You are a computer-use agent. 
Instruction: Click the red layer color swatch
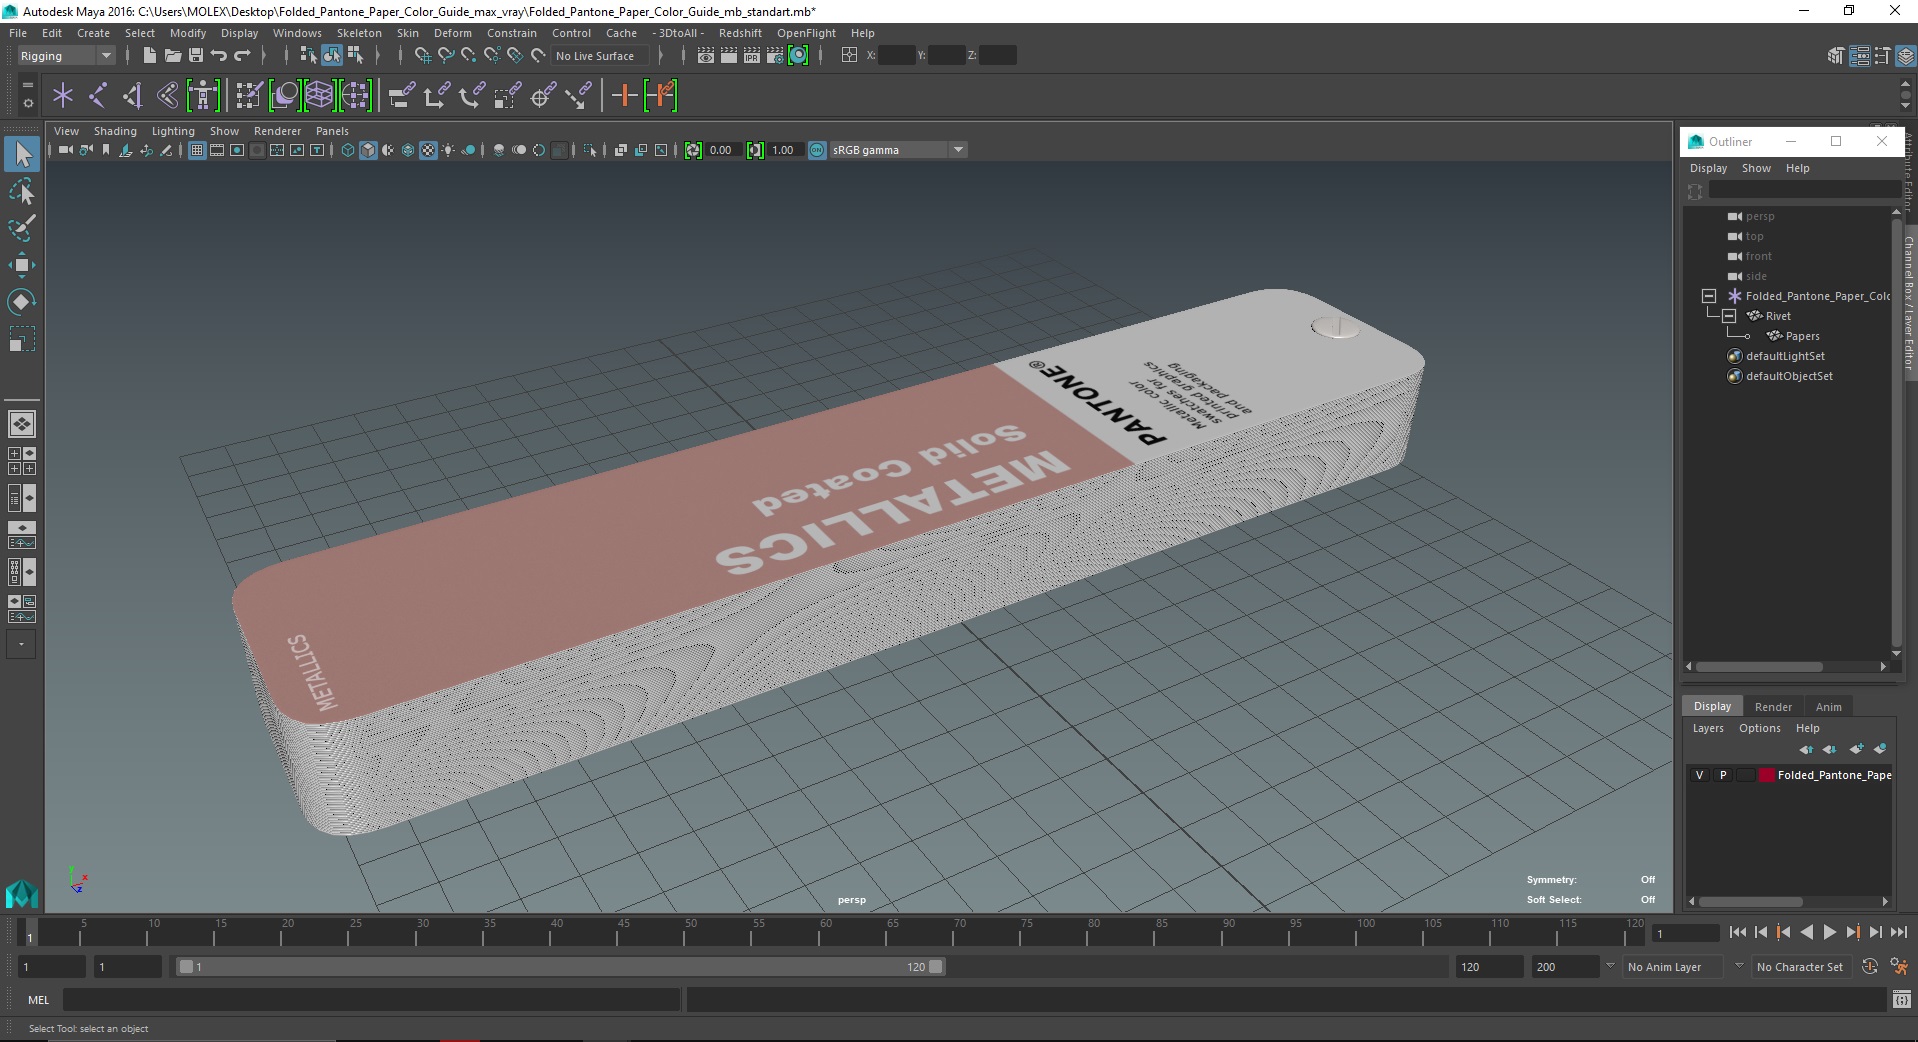pyautogui.click(x=1766, y=775)
